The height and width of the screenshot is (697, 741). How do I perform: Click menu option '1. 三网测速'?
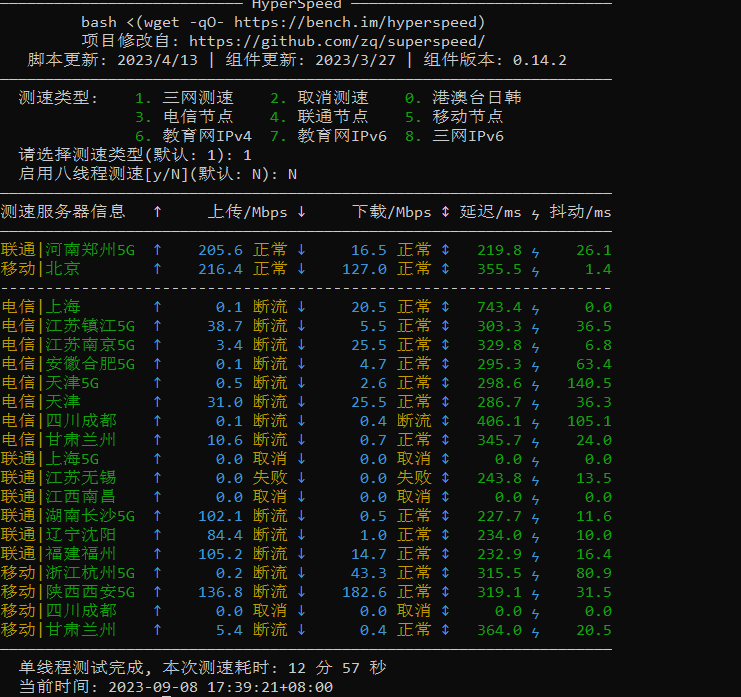pyautogui.click(x=184, y=98)
